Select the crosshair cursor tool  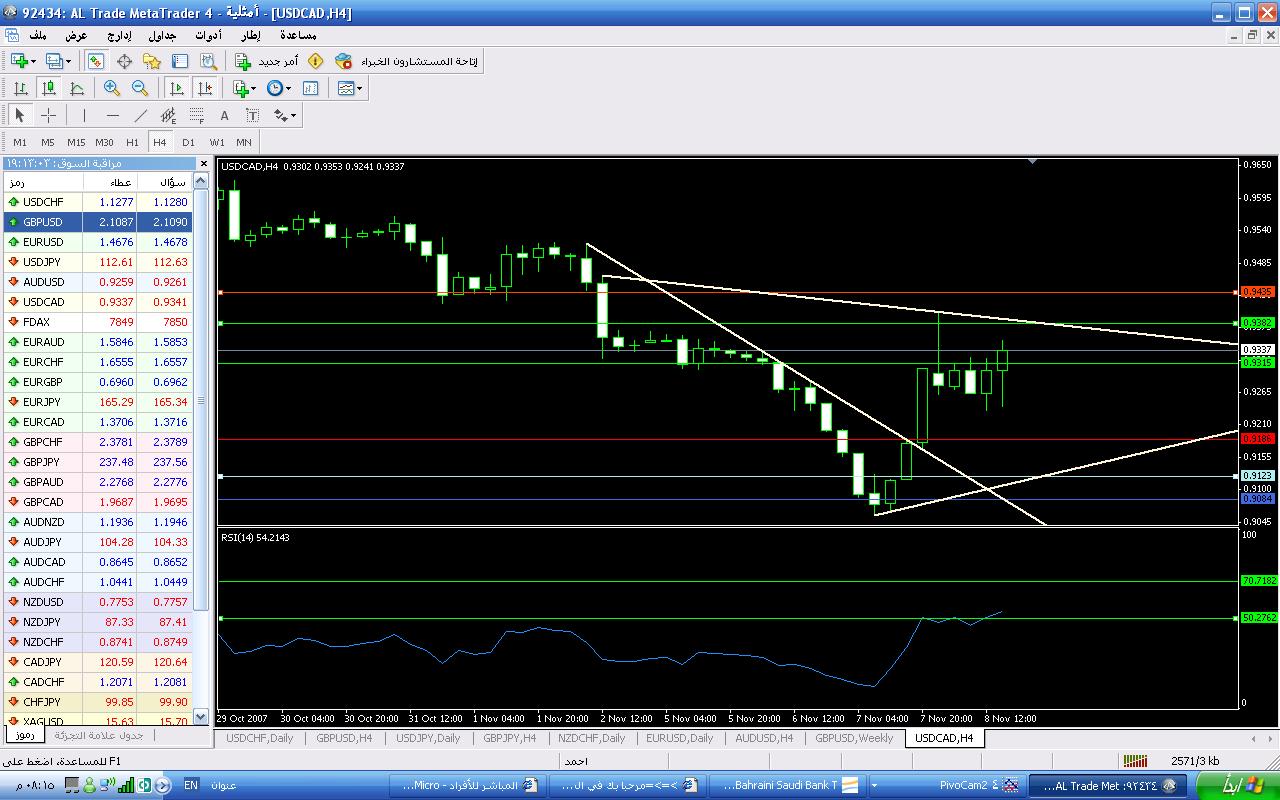point(48,115)
